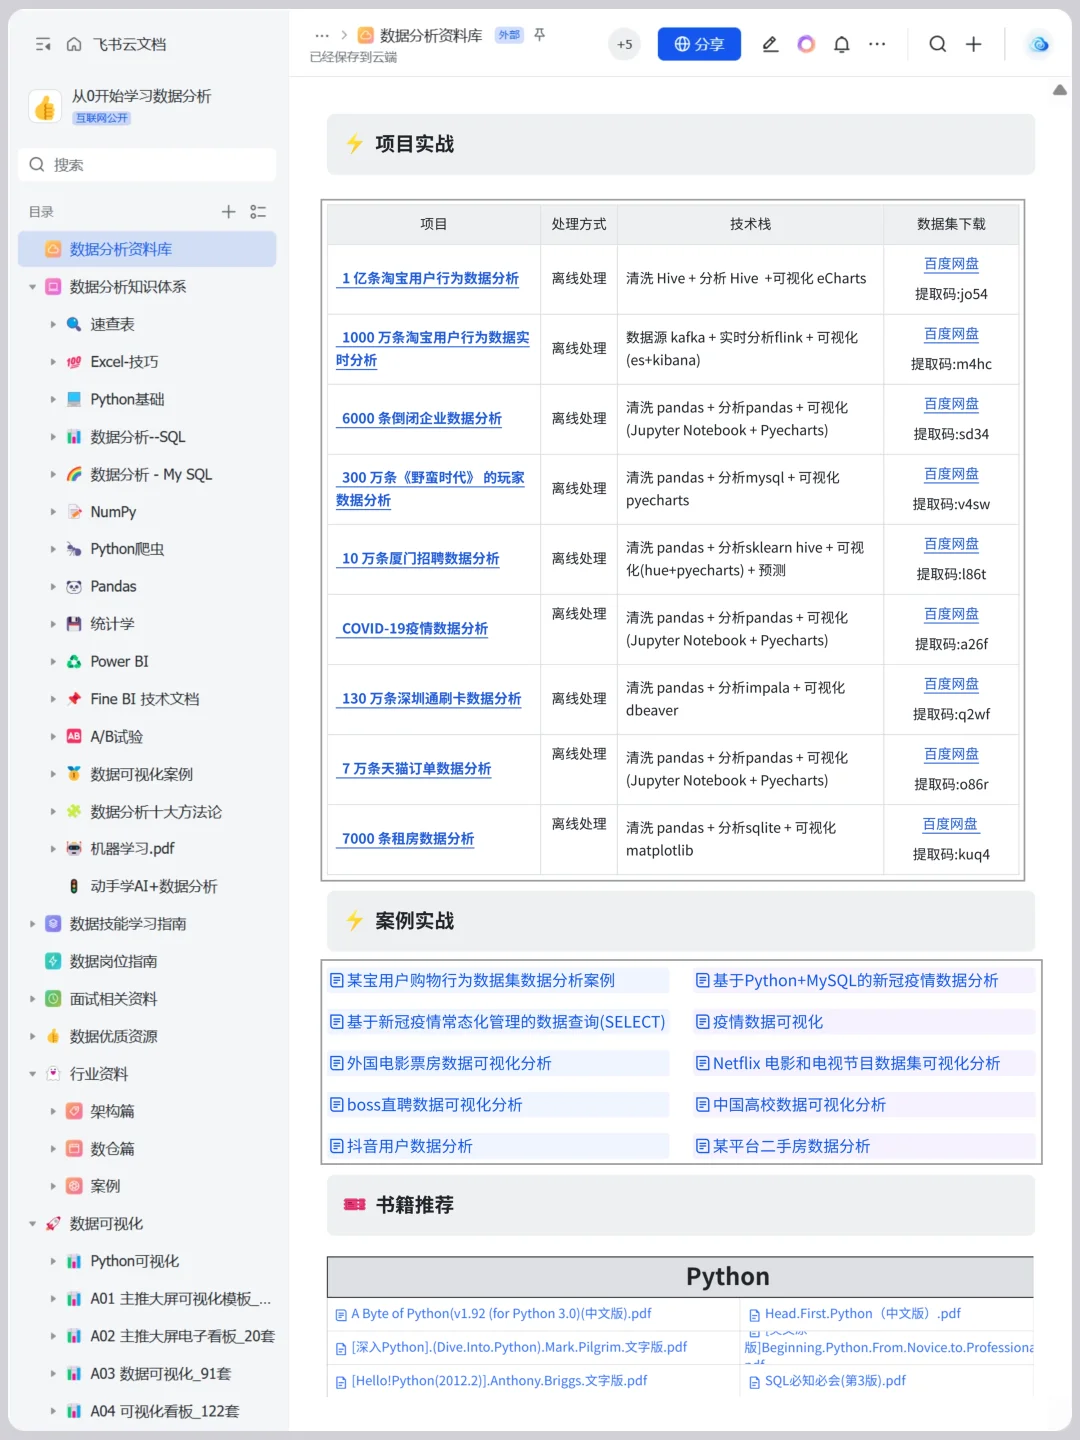Click the search magnifier icon in the header

[x=937, y=44]
